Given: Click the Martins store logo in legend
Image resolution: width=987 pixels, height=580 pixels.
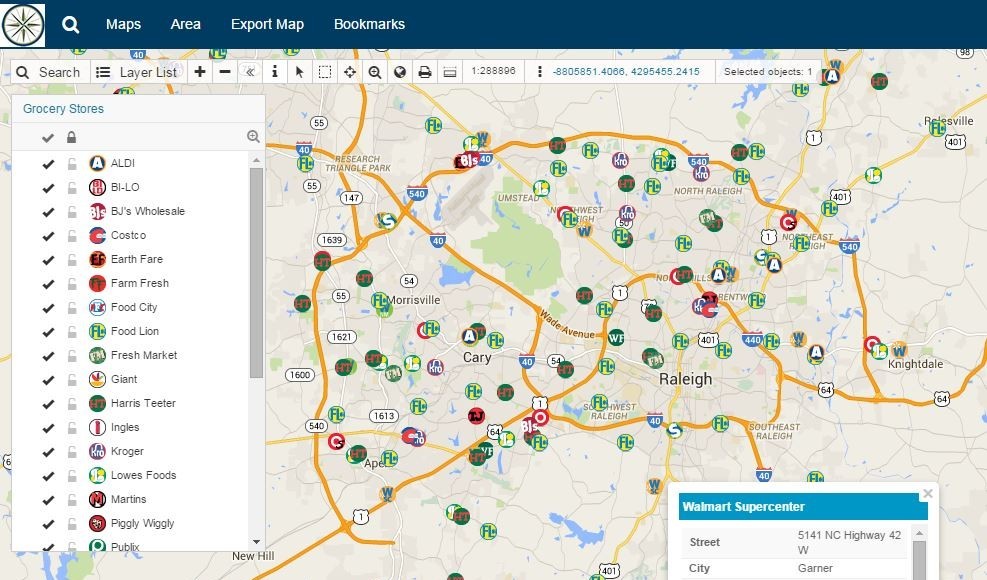Looking at the screenshot, I should (x=97, y=499).
